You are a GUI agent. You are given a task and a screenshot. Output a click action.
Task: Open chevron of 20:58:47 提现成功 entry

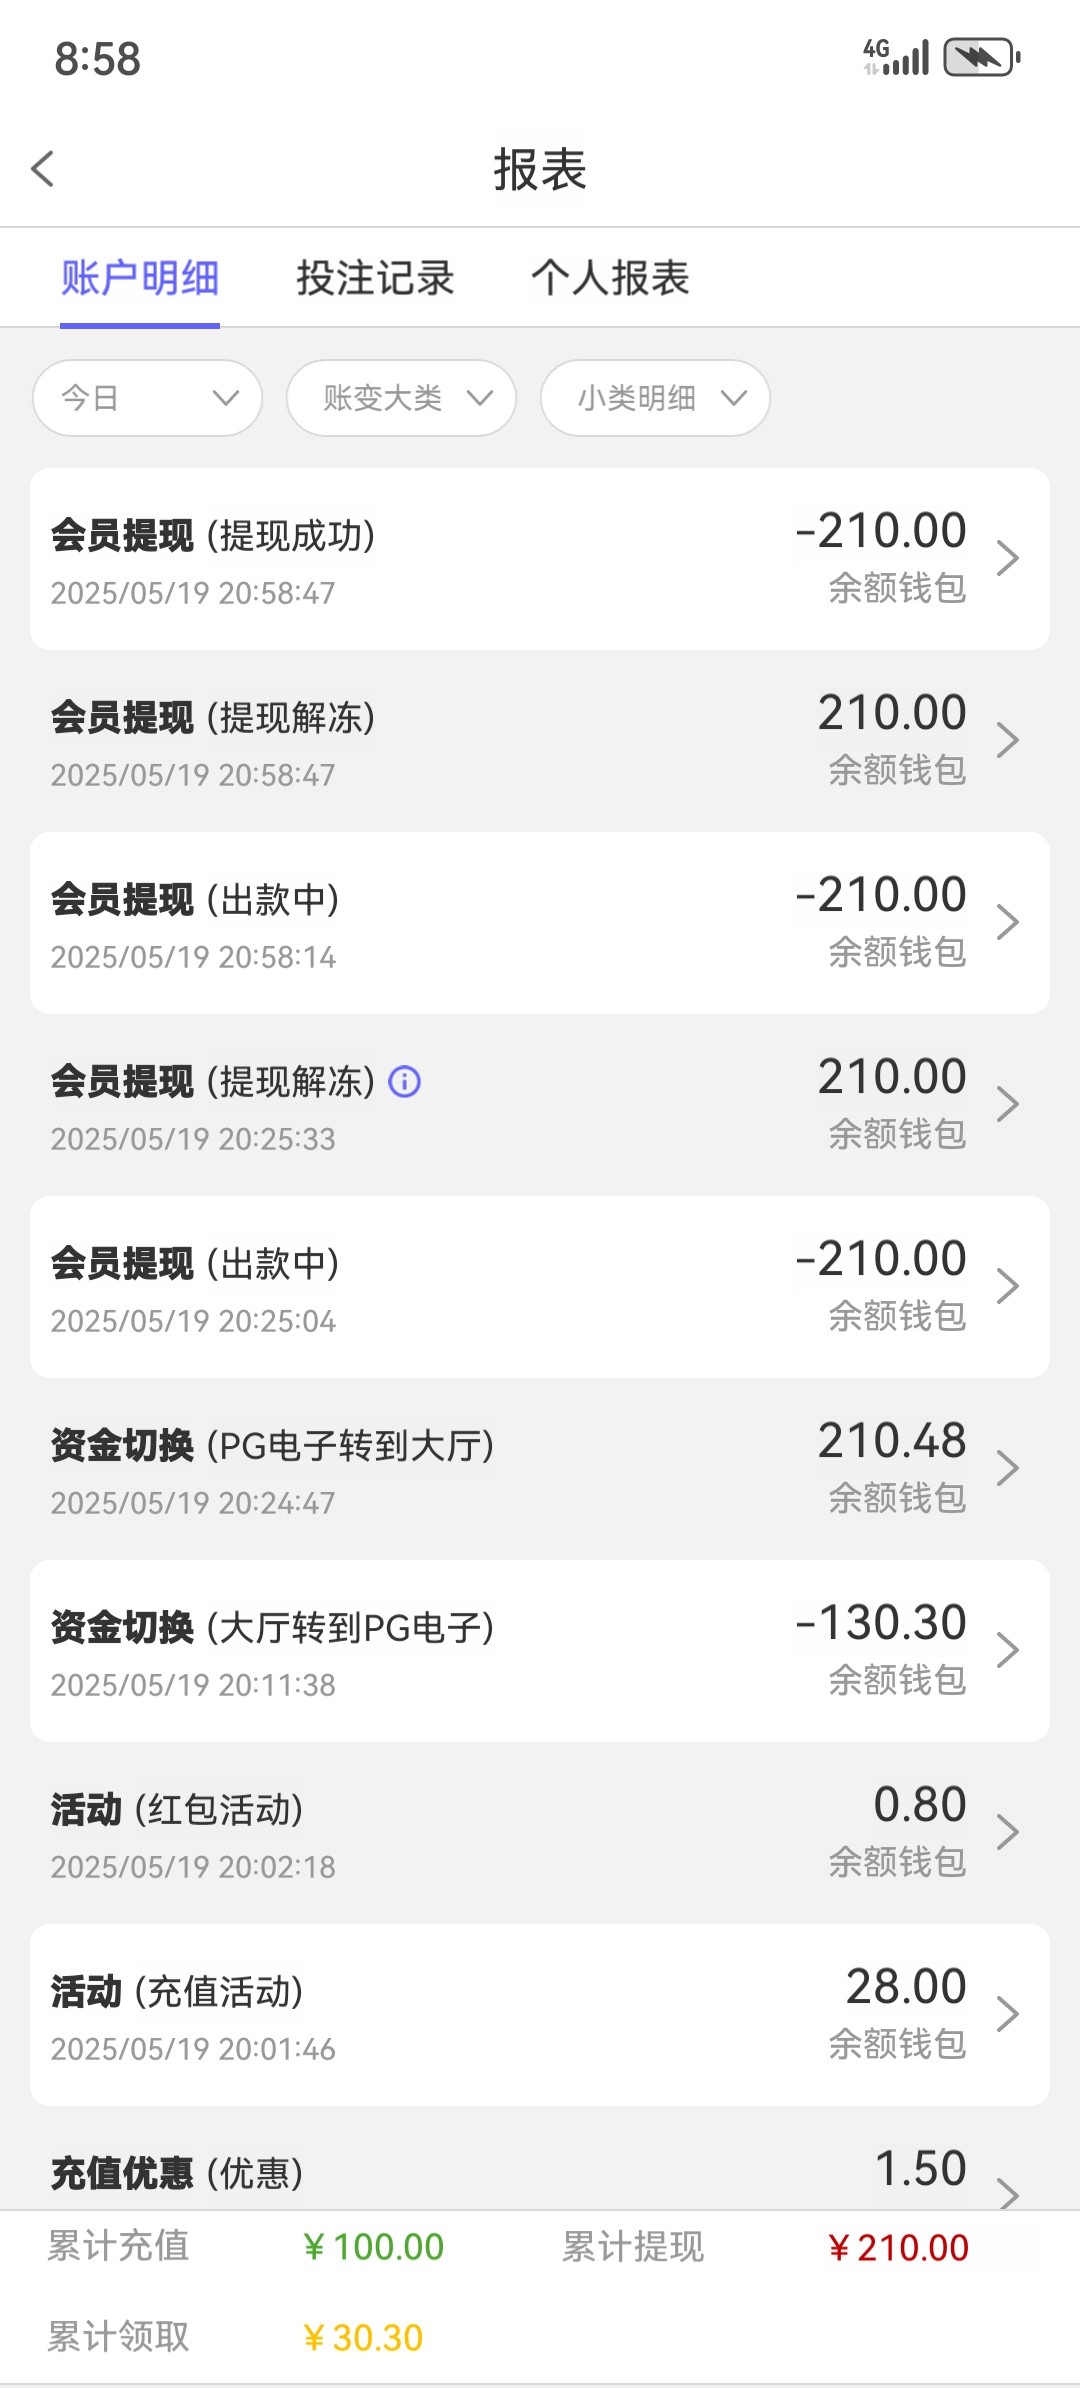(x=1007, y=558)
